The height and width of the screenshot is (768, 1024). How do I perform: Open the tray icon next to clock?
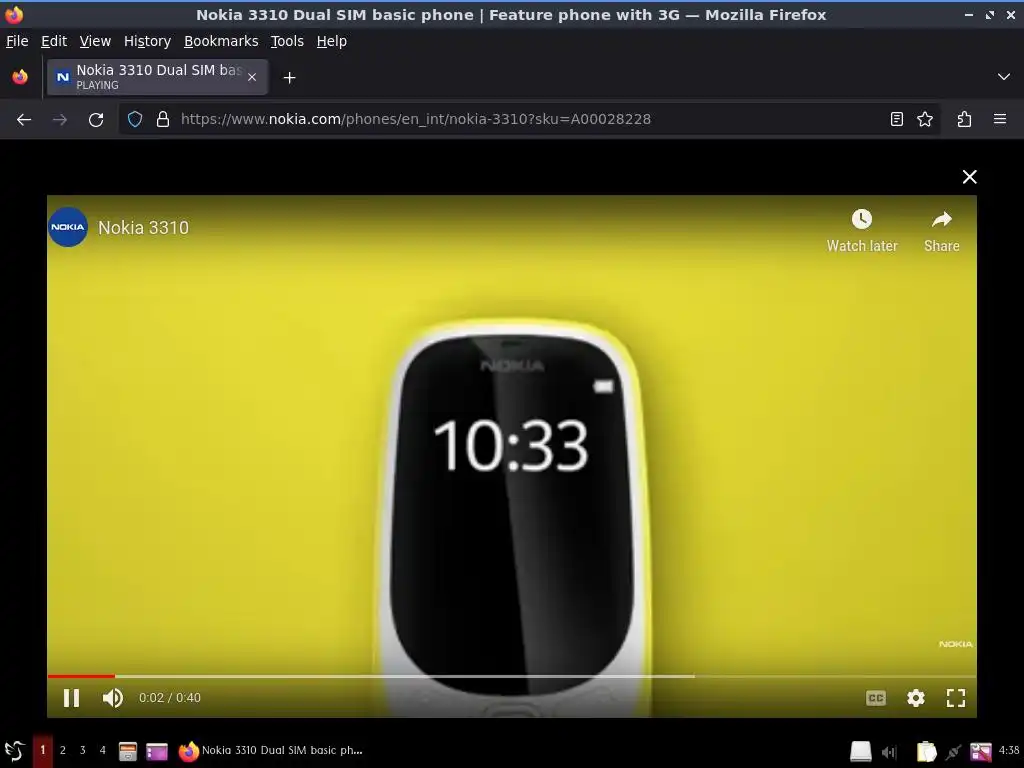980,752
